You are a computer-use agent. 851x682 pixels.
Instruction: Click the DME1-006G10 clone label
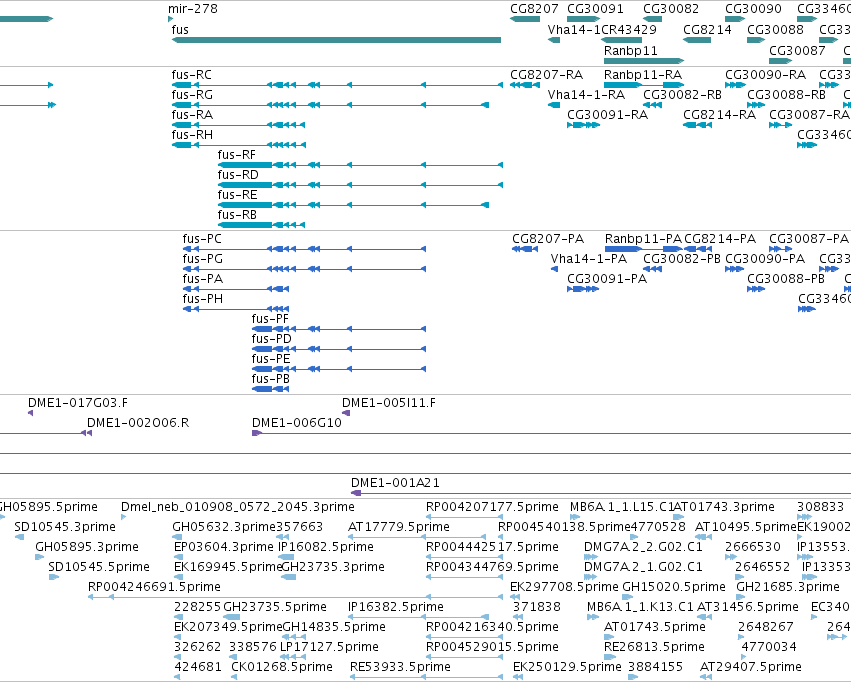[297, 423]
